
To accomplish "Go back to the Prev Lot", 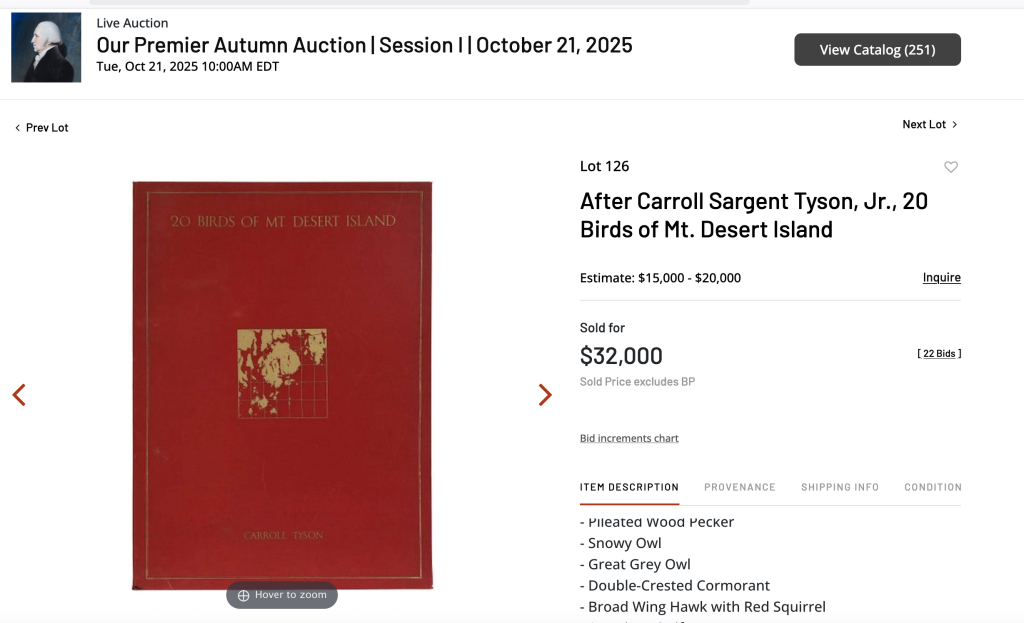I will [x=42, y=128].
